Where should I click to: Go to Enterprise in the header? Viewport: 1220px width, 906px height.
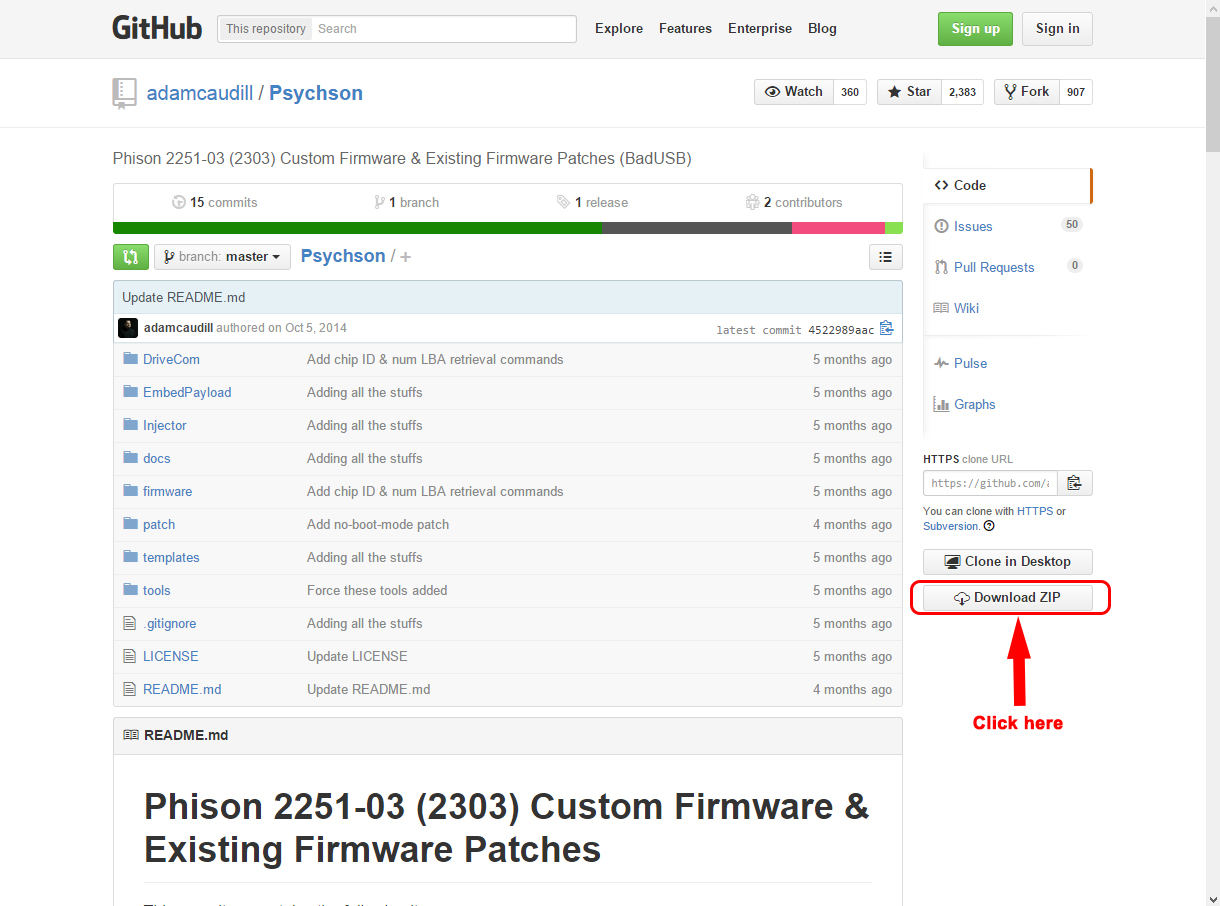point(760,29)
